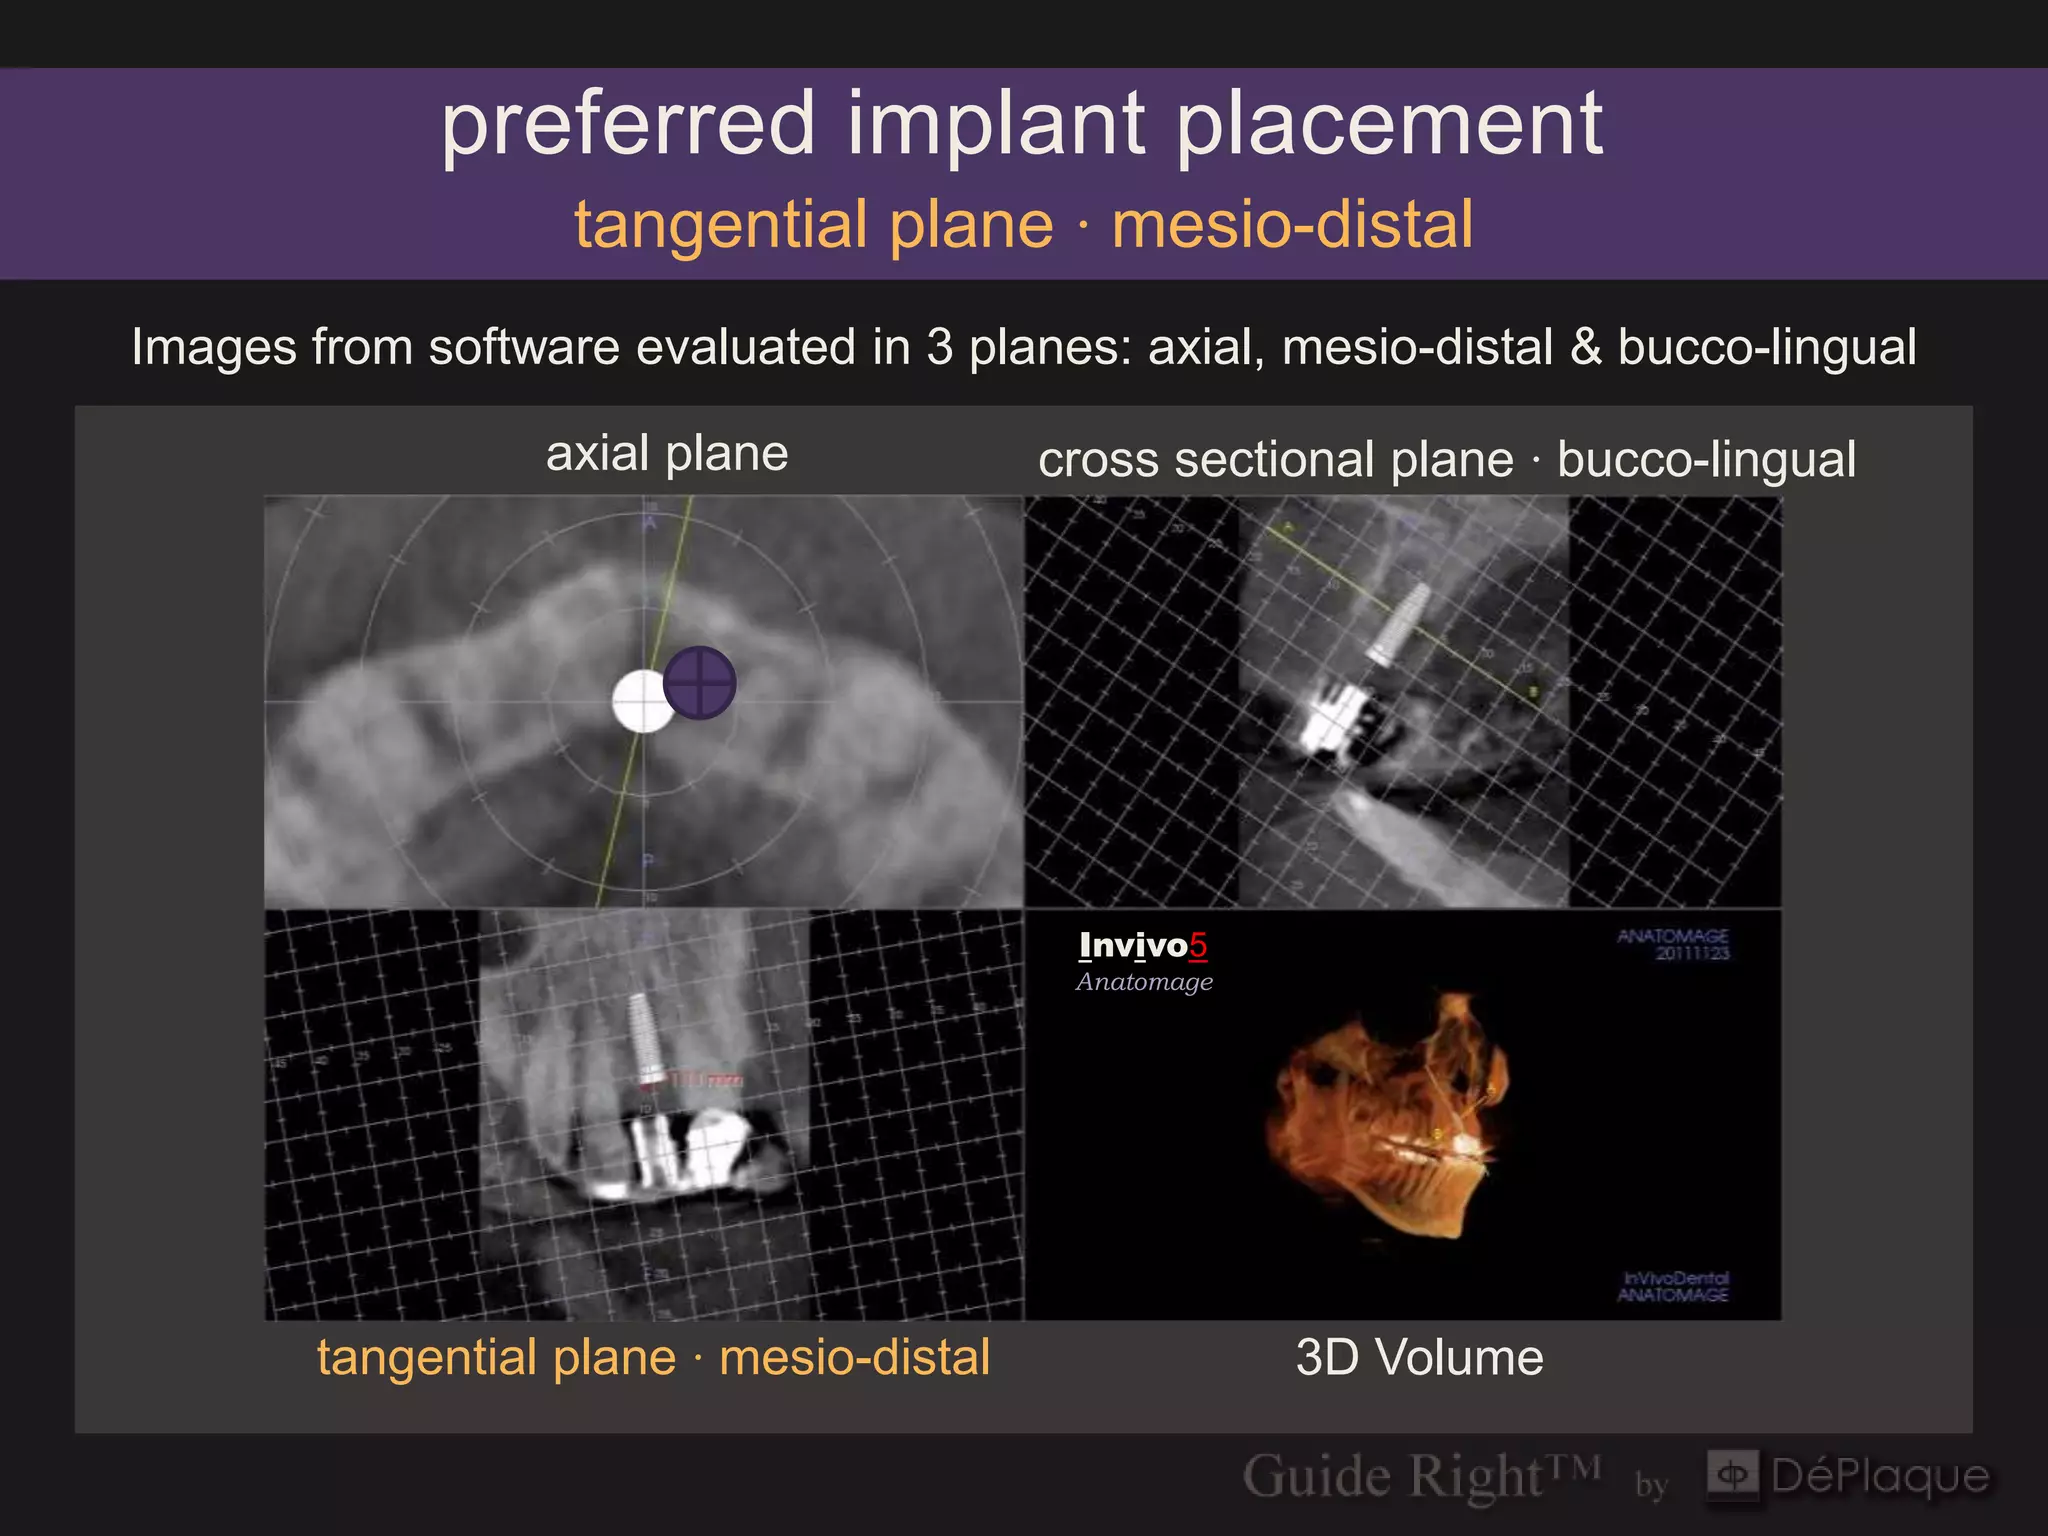Open the bucco-lingual cross section image

1403,702
